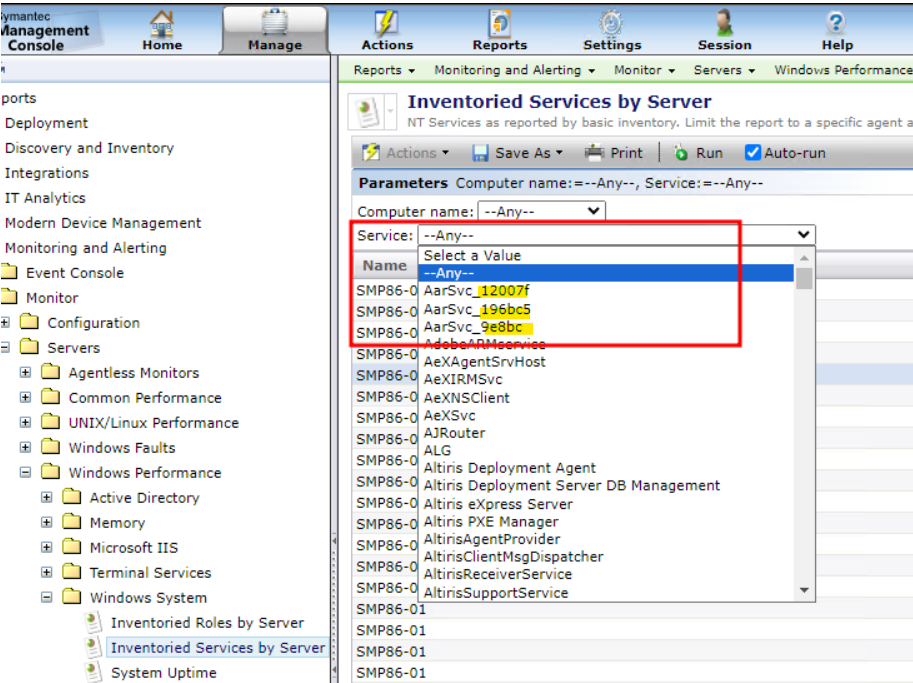
Task: Collapse the Windows Performance tree node
Action: coord(25,472)
